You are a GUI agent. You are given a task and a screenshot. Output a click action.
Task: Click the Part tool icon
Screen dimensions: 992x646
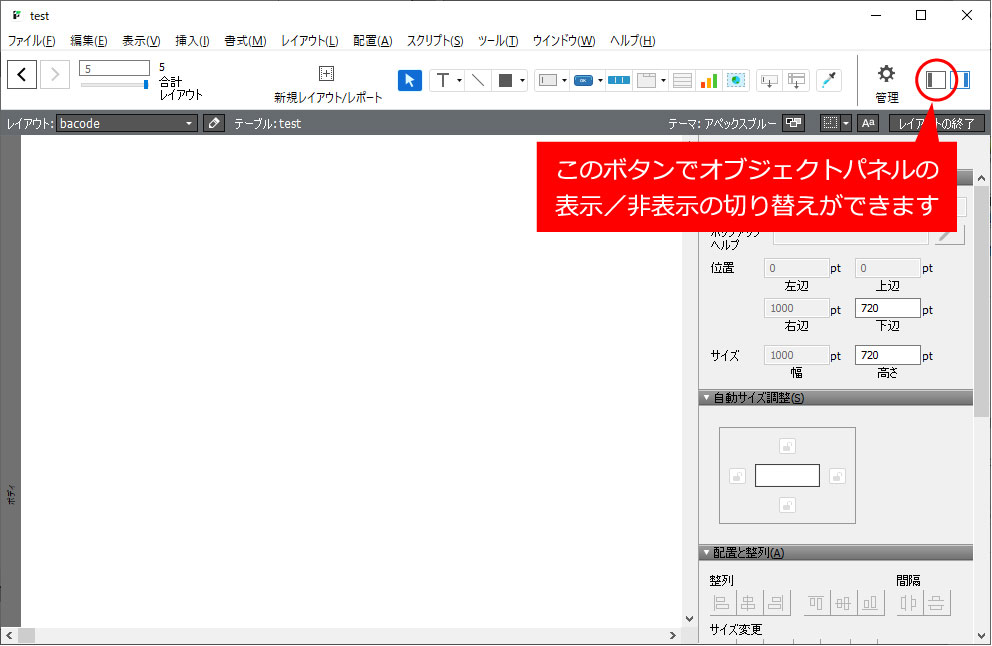click(x=797, y=80)
